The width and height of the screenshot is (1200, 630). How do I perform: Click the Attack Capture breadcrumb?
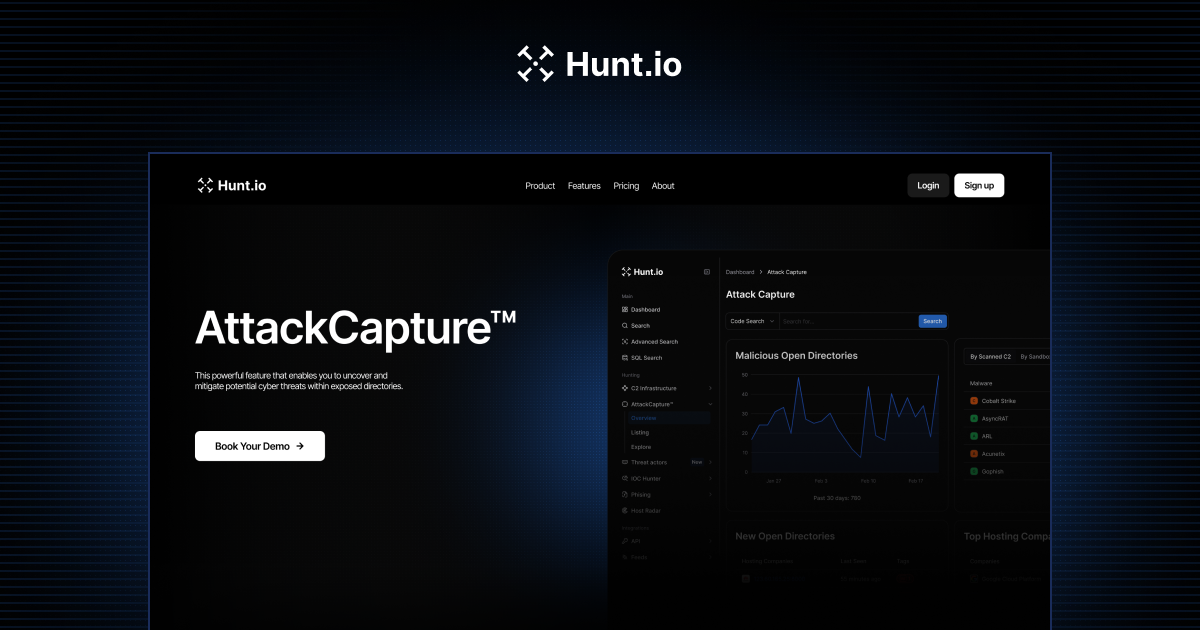(x=787, y=272)
